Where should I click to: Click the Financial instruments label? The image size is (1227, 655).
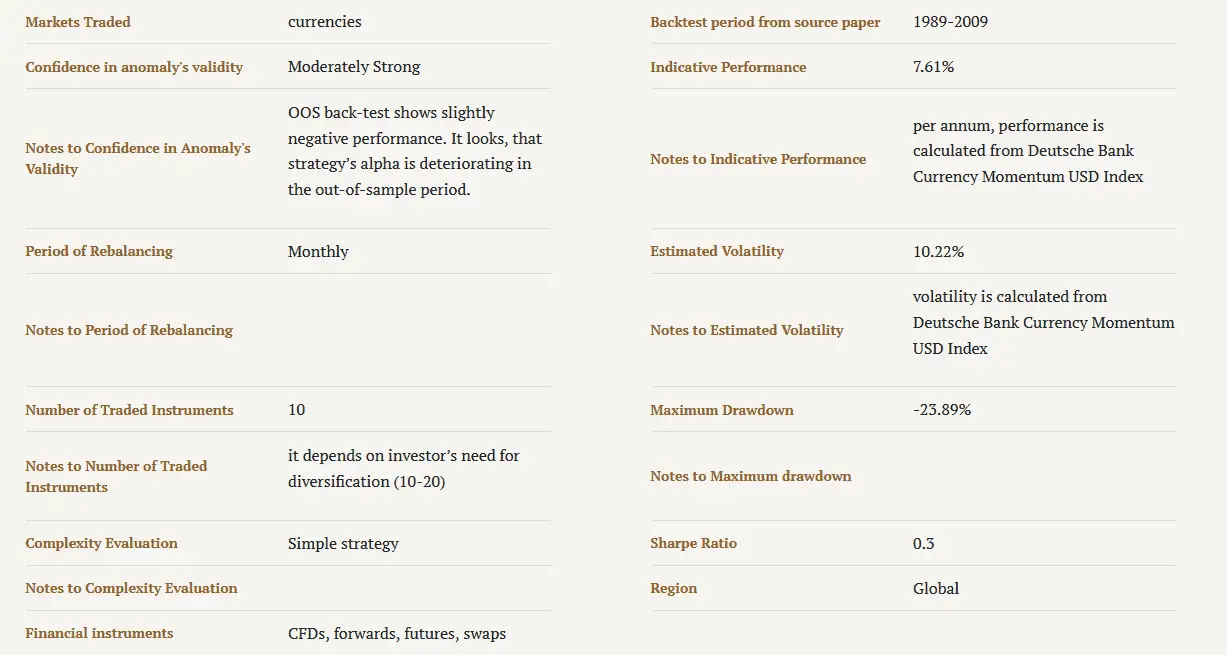pos(99,633)
